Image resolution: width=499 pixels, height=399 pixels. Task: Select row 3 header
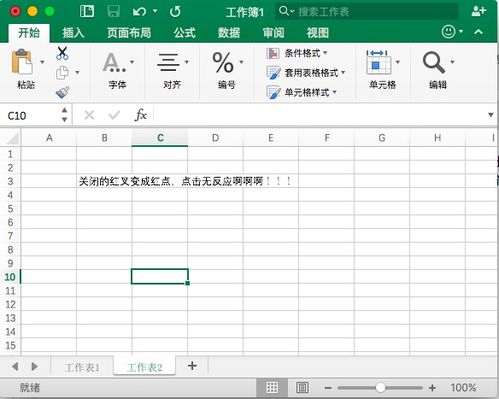click(10, 181)
